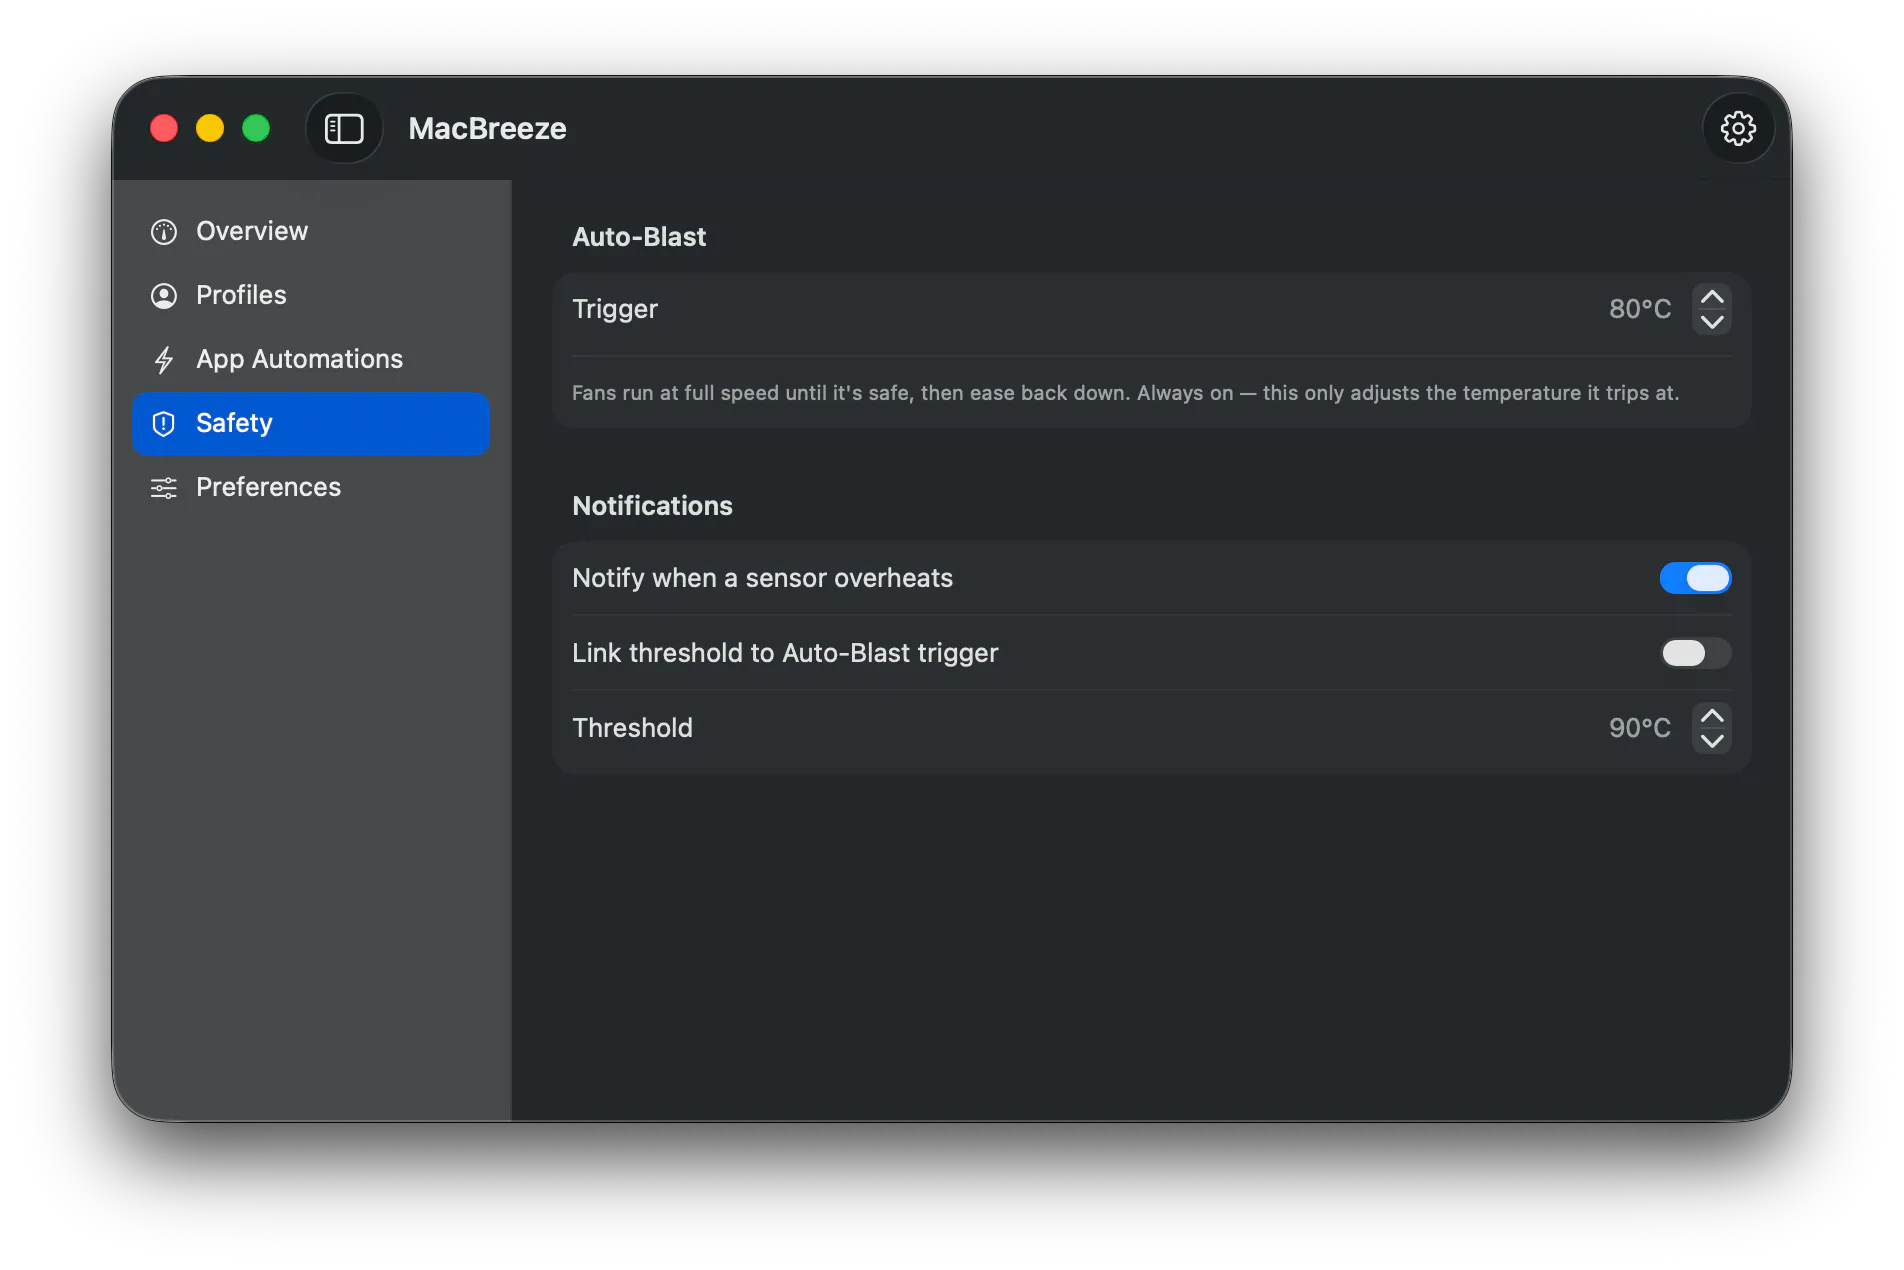Click the 'Fans run at full speed' description

click(x=1125, y=393)
